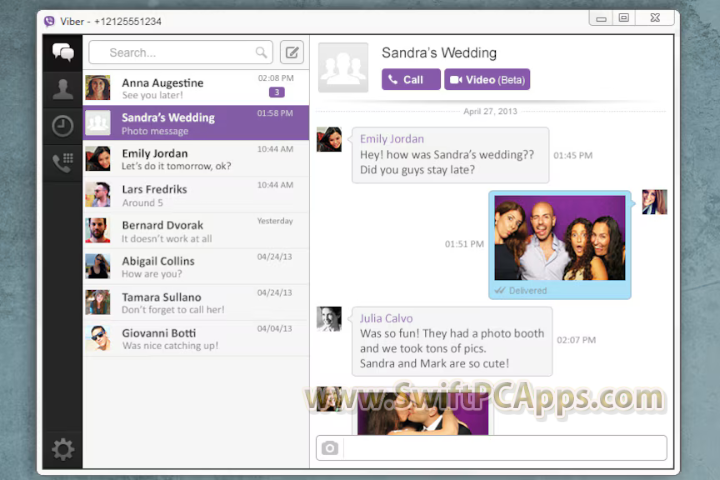
Task: Open the contacts view from the sidebar
Action: [63, 89]
